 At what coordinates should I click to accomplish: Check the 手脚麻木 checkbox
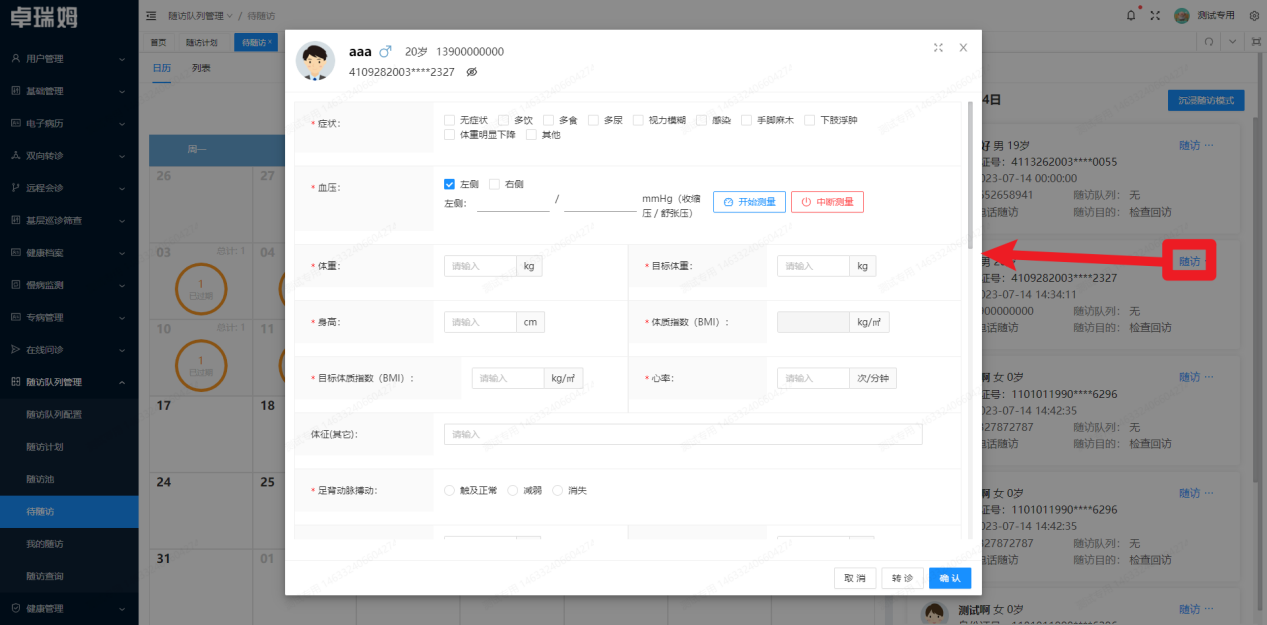[747, 120]
